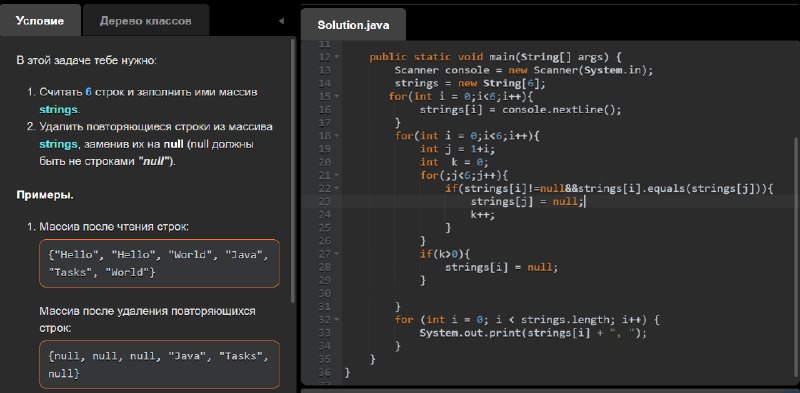Click line number 36 in the gutter
800x393 pixels.
(x=324, y=372)
